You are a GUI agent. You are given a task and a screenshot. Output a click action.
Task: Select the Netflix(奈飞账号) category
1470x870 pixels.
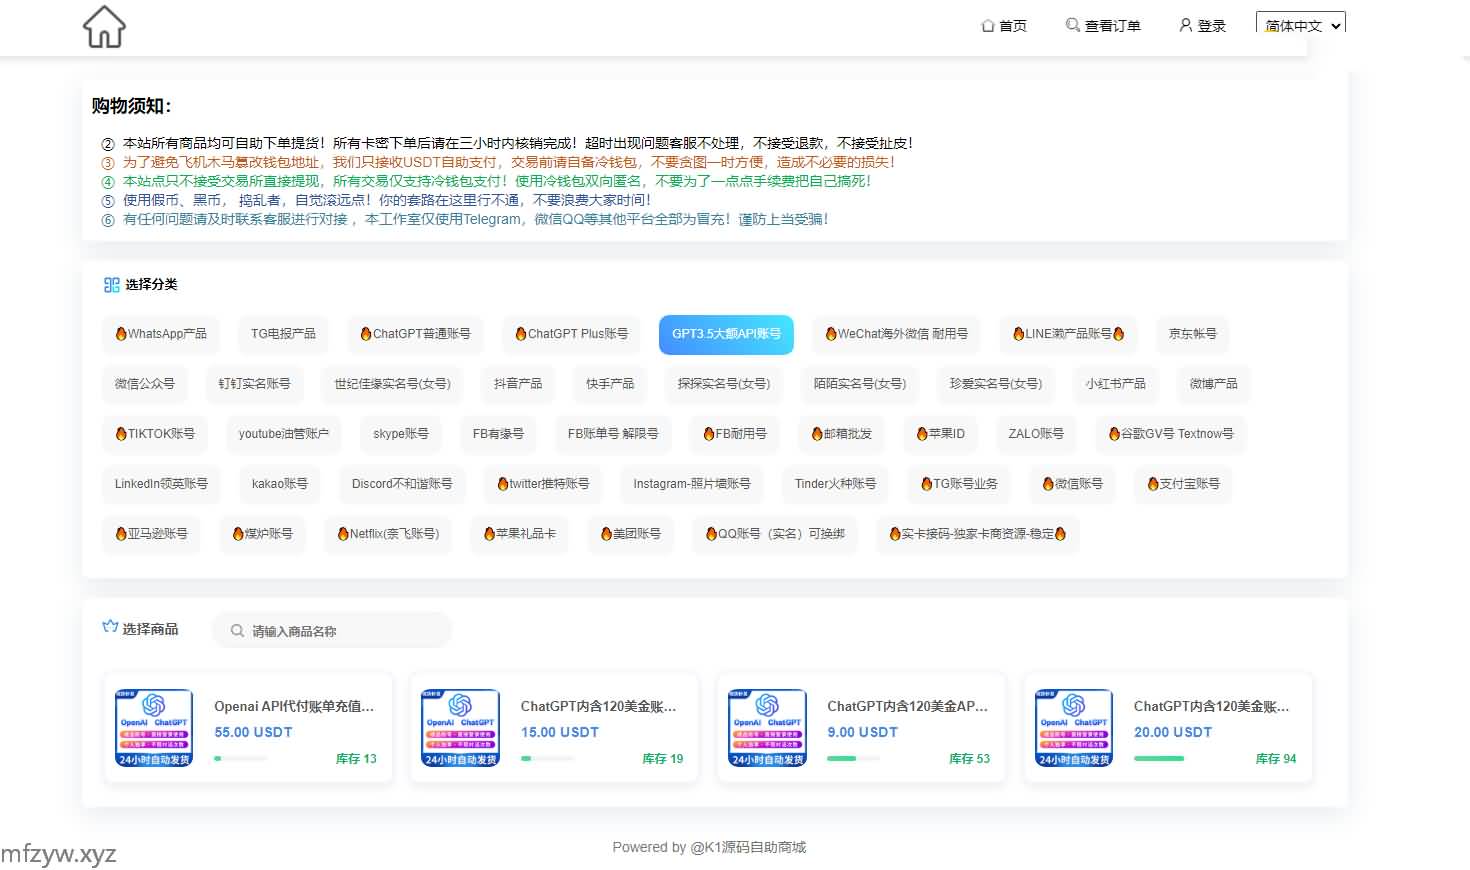[x=388, y=534]
